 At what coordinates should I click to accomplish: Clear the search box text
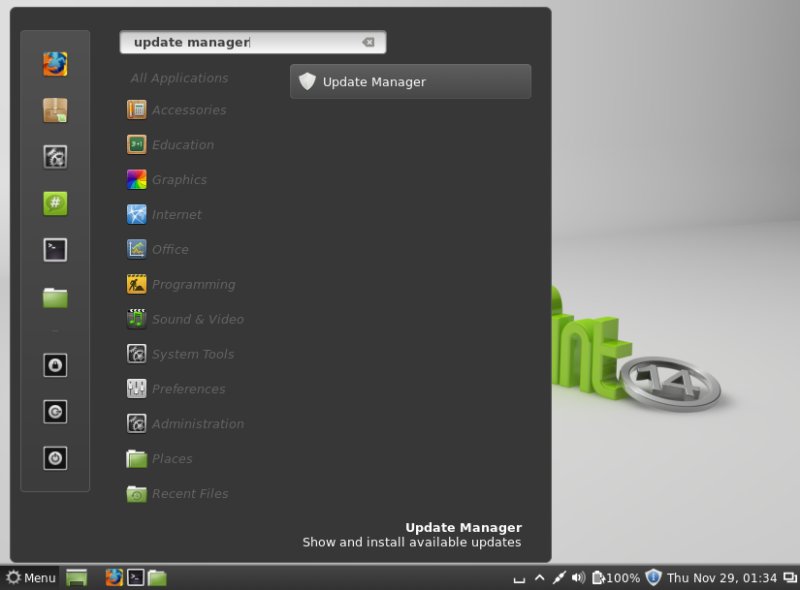[x=368, y=42]
